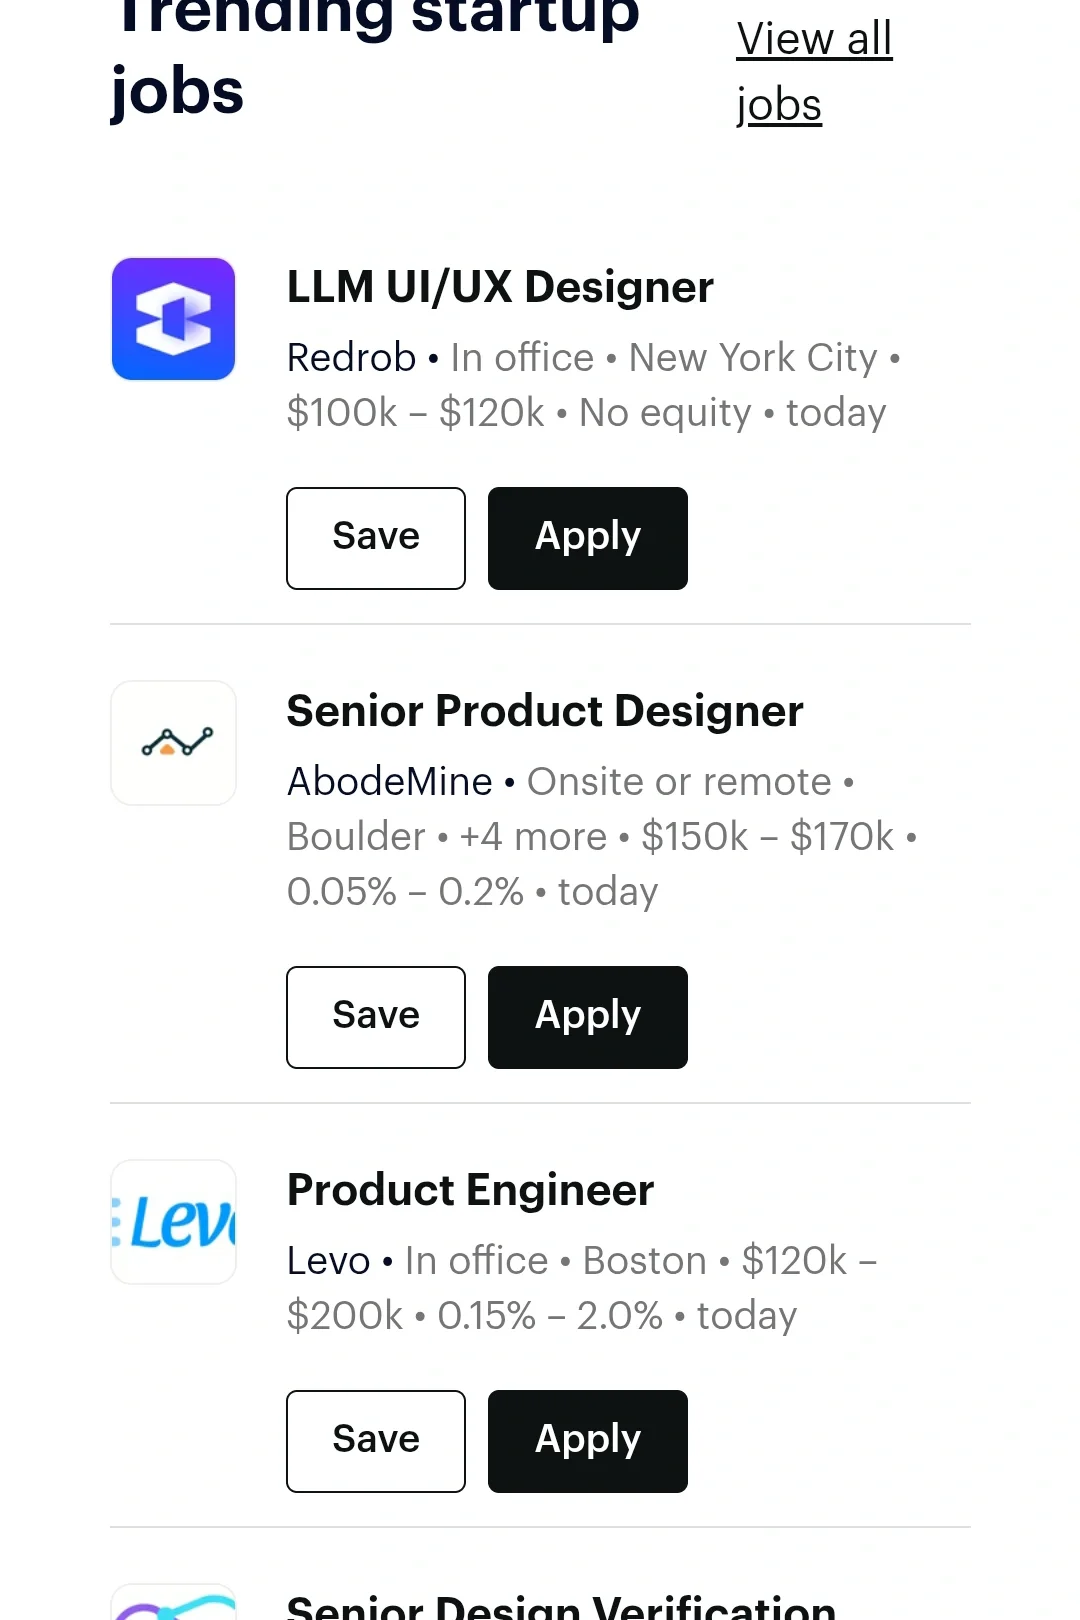The image size is (1080, 1620).
Task: Click the '+4 more' locations text
Action: coord(532,837)
